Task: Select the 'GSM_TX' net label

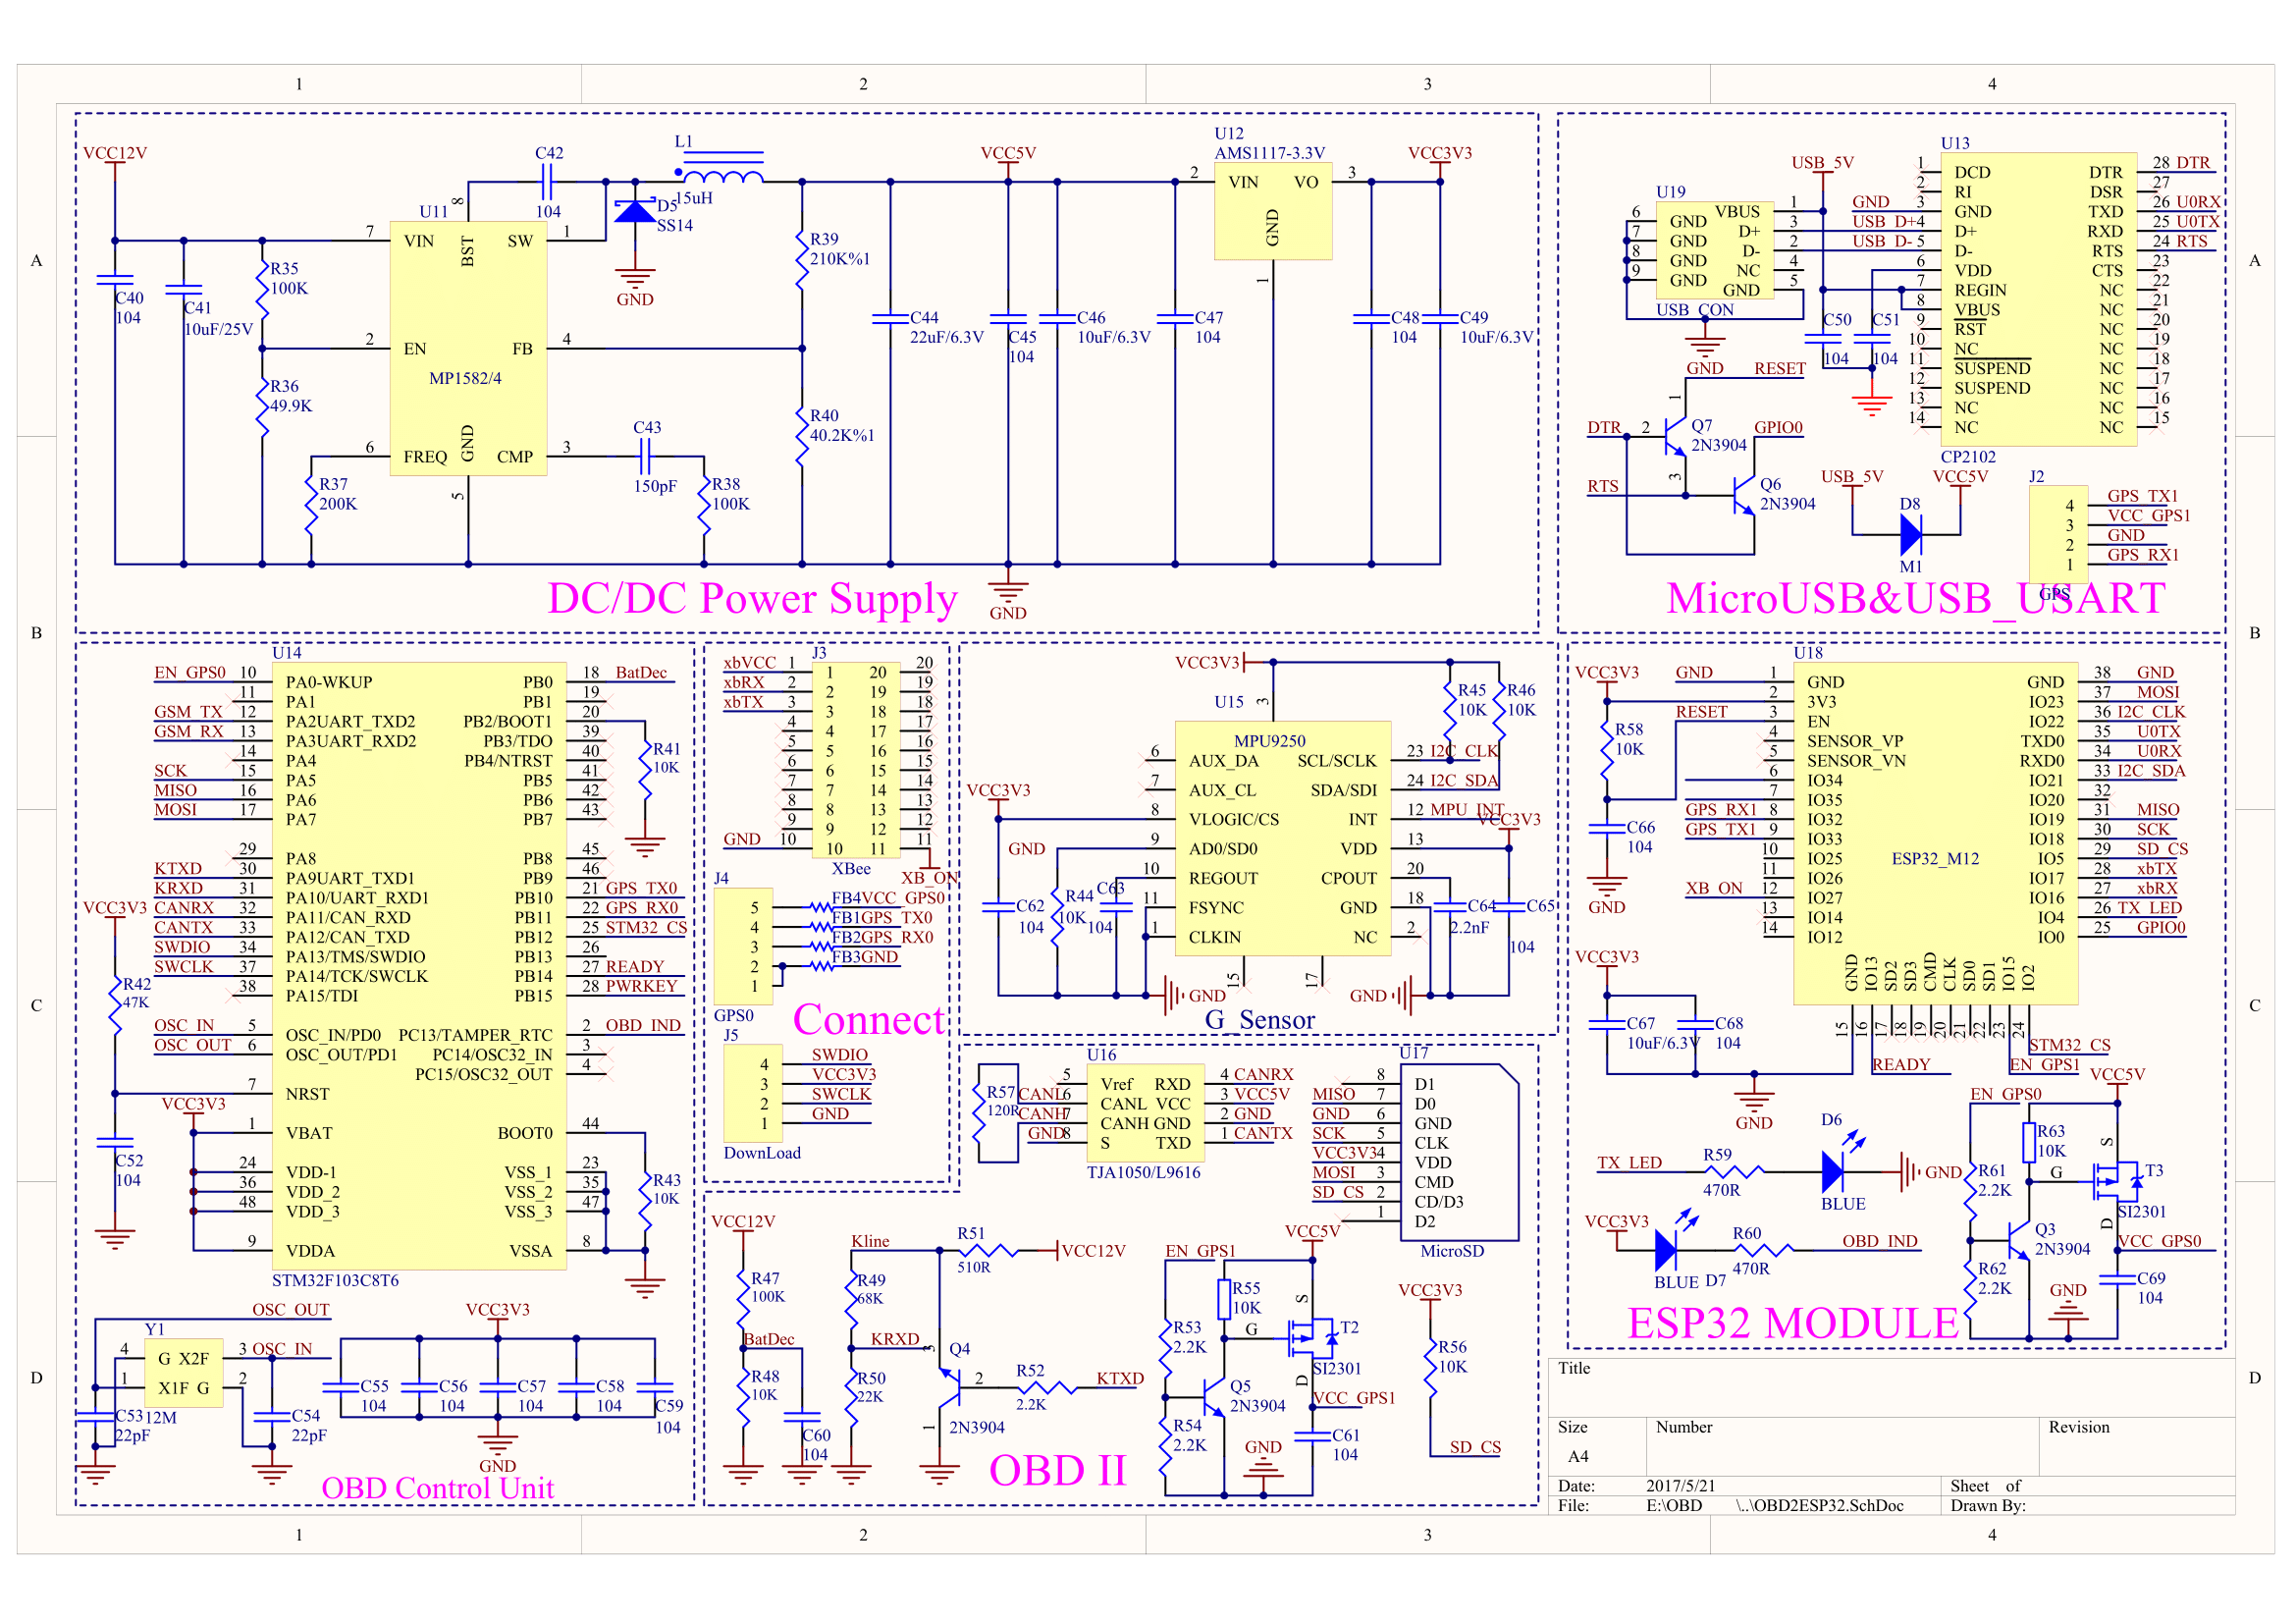Action: (x=188, y=712)
